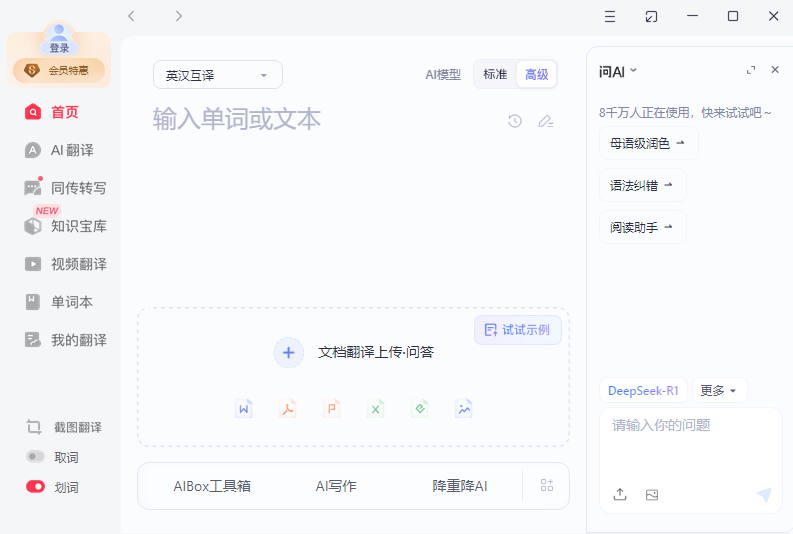Click the more tools grid icon
Viewport: 793px width, 534px height.
tap(547, 485)
